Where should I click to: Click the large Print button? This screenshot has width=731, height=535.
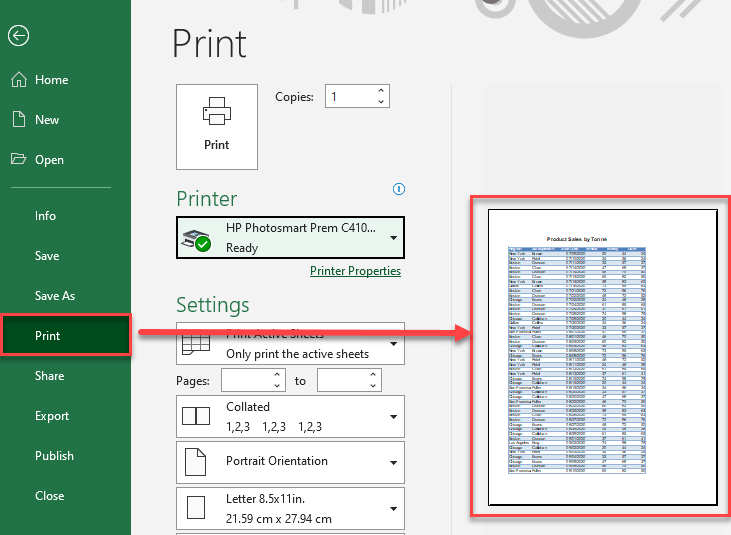(x=217, y=126)
